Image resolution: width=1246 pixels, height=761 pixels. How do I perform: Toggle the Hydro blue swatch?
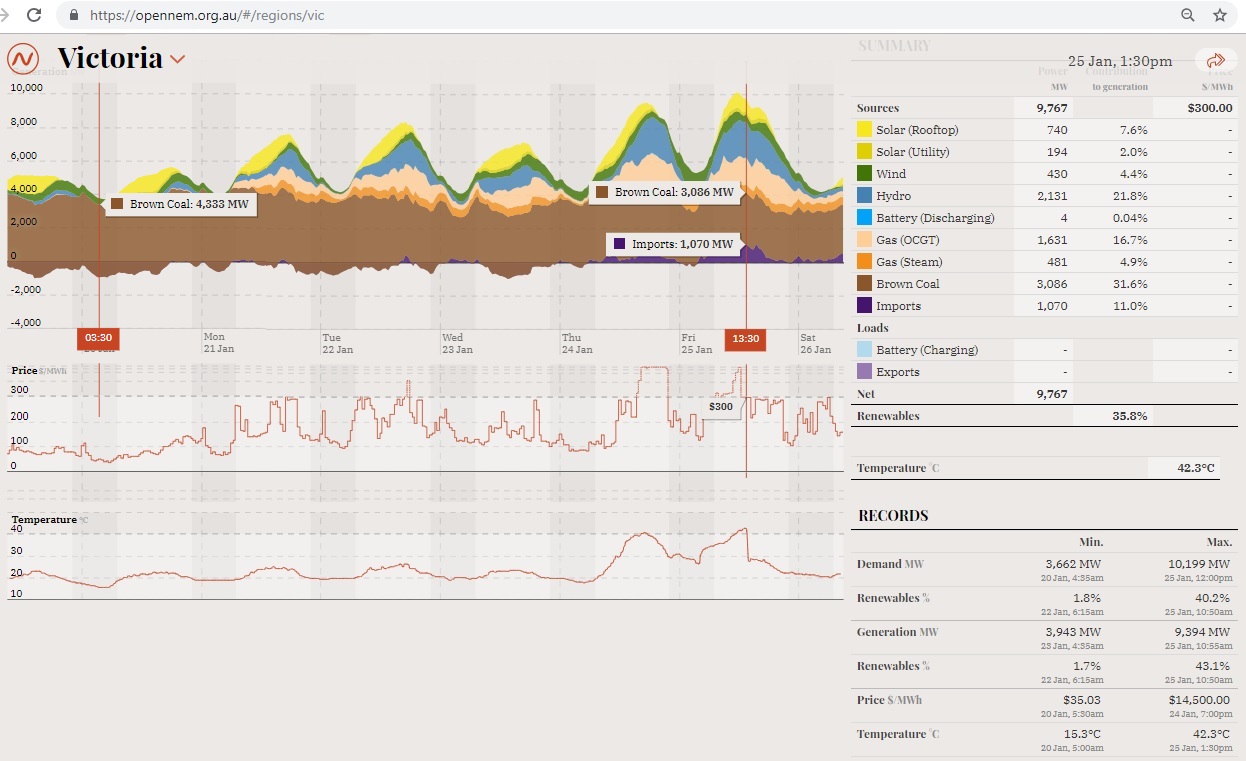(864, 196)
